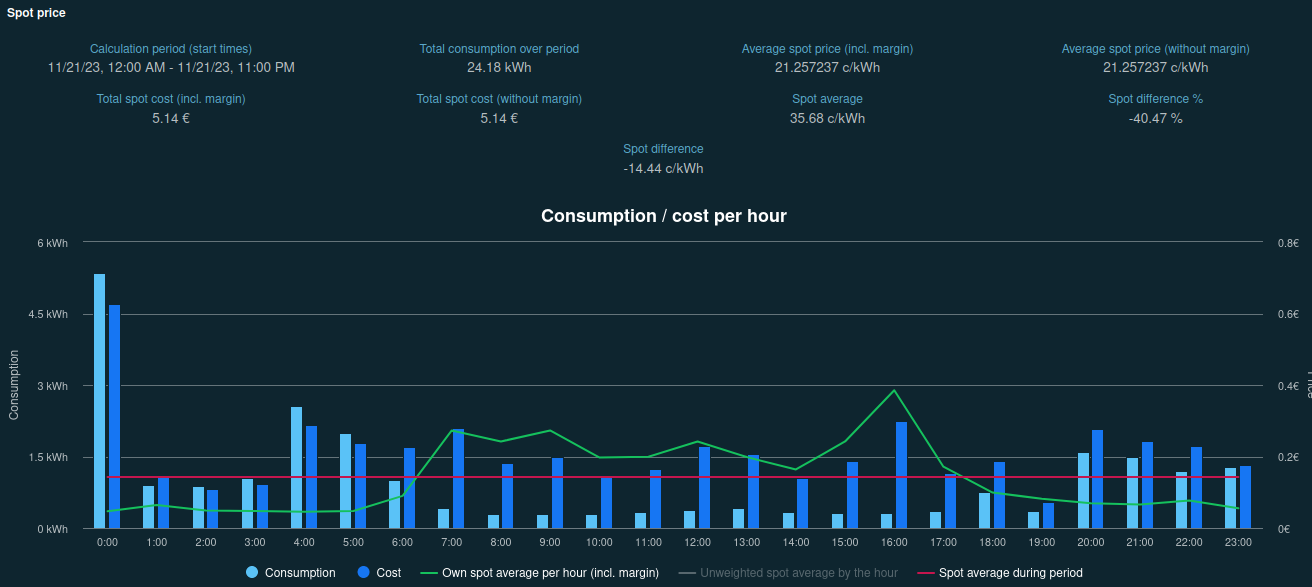This screenshot has height=587, width=1312.
Task: Click the Spot price heading
Action: 36,13
